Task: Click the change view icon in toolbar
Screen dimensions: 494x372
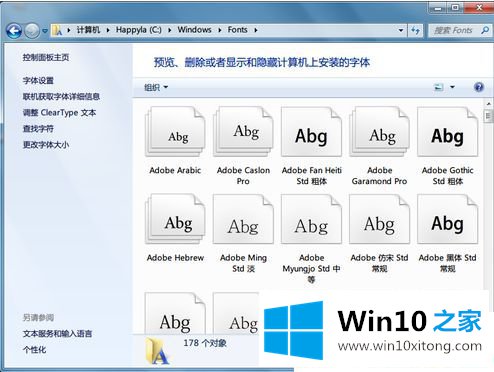Action: pyautogui.click(x=439, y=87)
